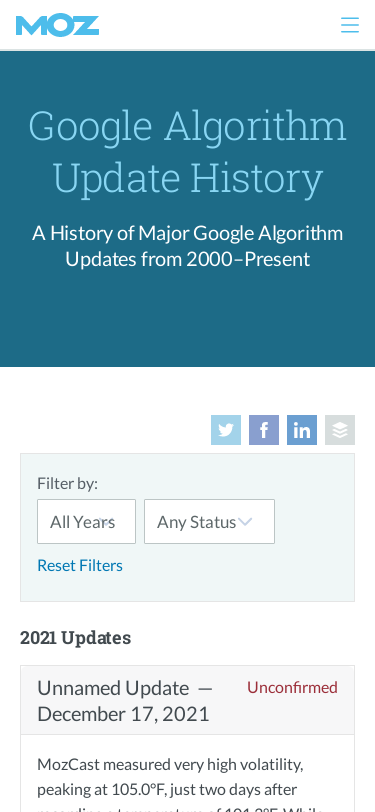The image size is (375, 812).
Task: Click the arrow inside All Years box
Action: point(106,522)
